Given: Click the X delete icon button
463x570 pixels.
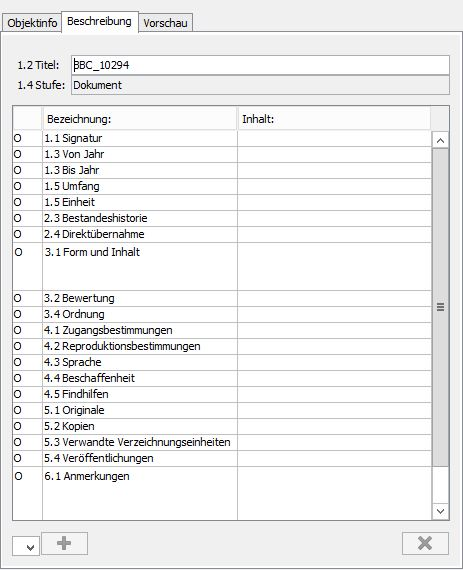Looking at the screenshot, I should (425, 543).
